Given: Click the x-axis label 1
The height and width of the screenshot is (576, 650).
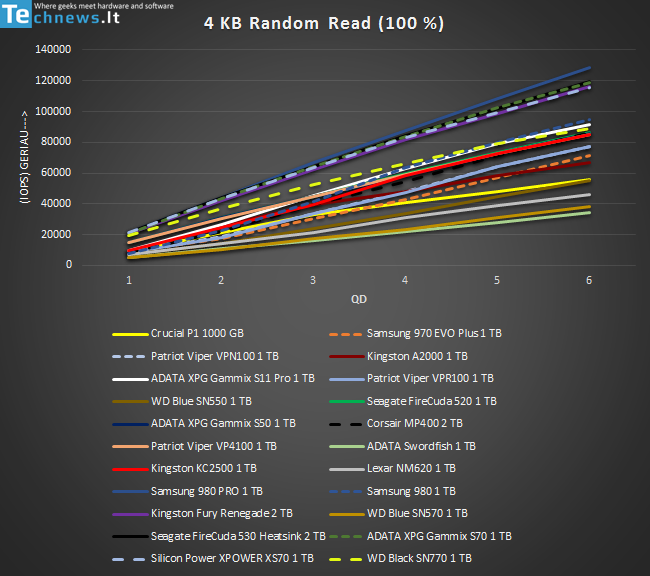Looking at the screenshot, I should (x=129, y=281).
